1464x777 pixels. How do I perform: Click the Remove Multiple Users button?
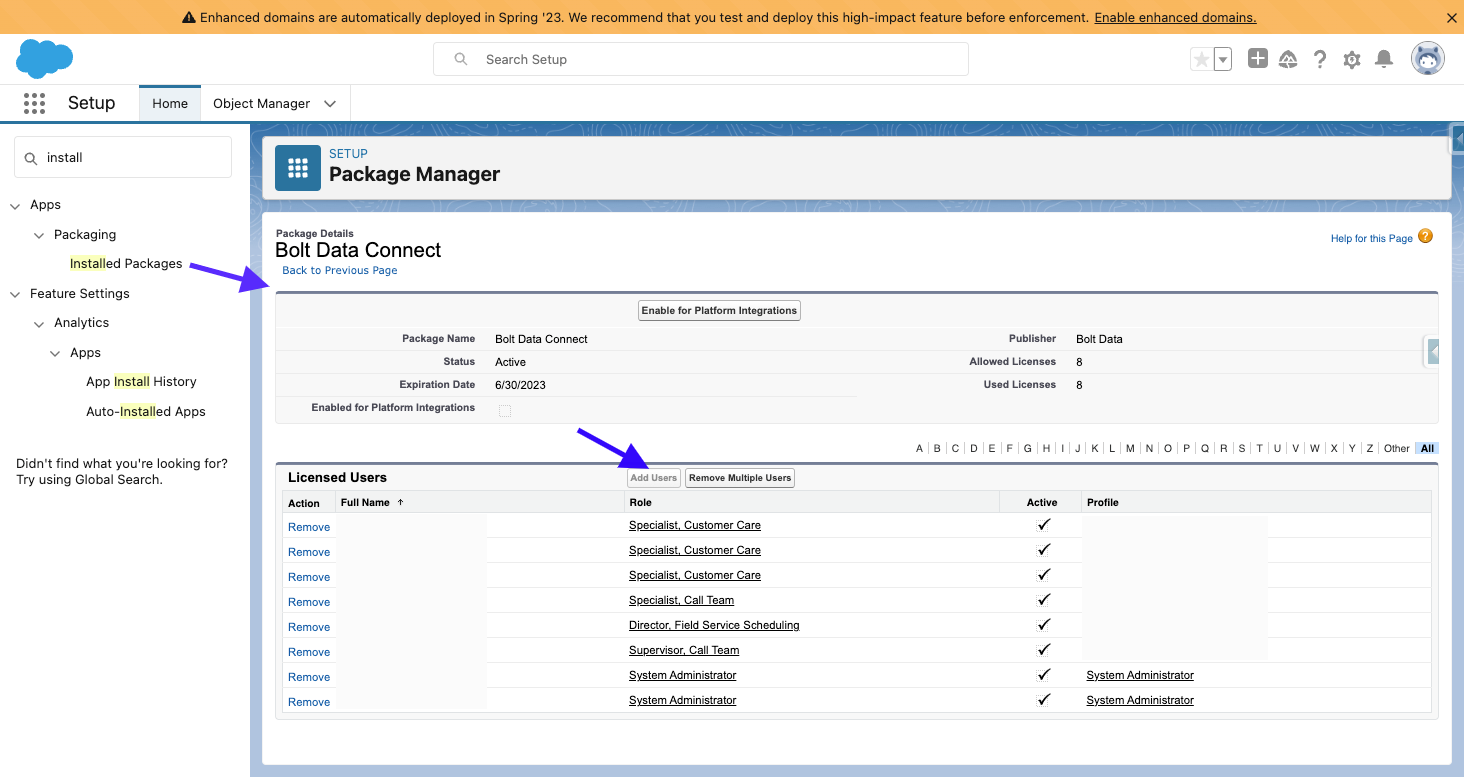point(740,478)
